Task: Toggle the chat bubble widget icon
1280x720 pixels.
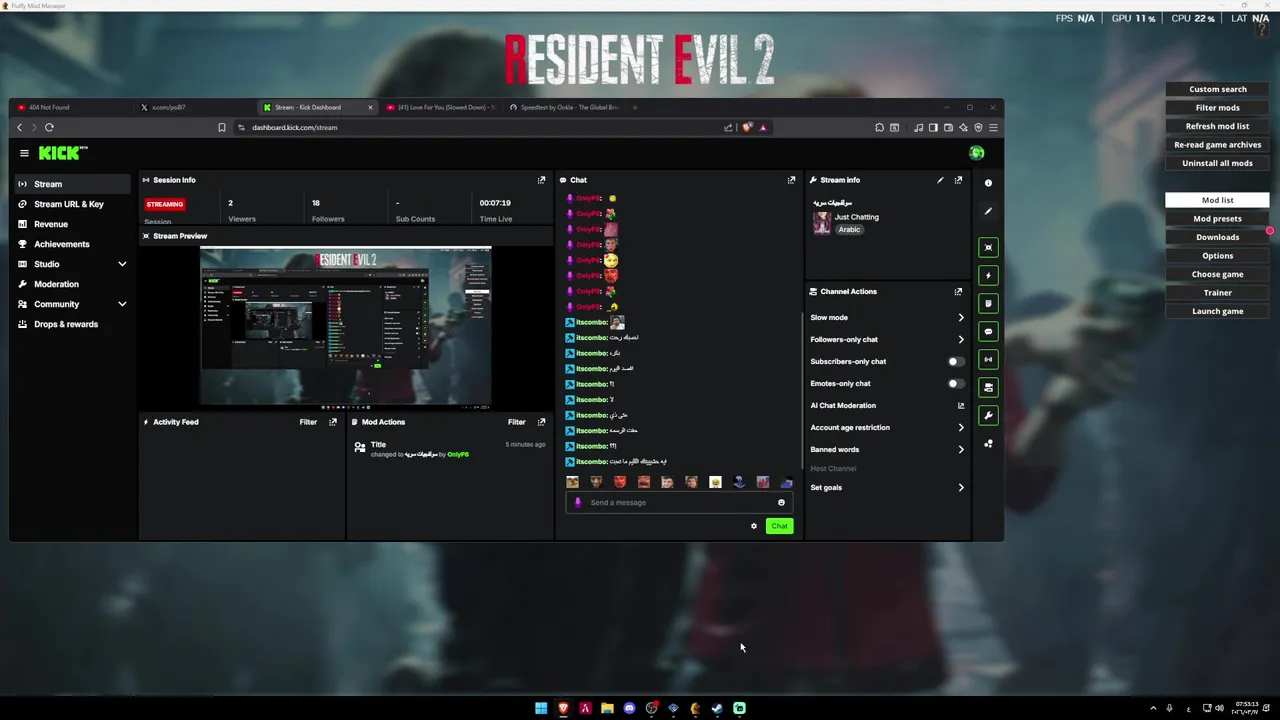Action: point(988,331)
